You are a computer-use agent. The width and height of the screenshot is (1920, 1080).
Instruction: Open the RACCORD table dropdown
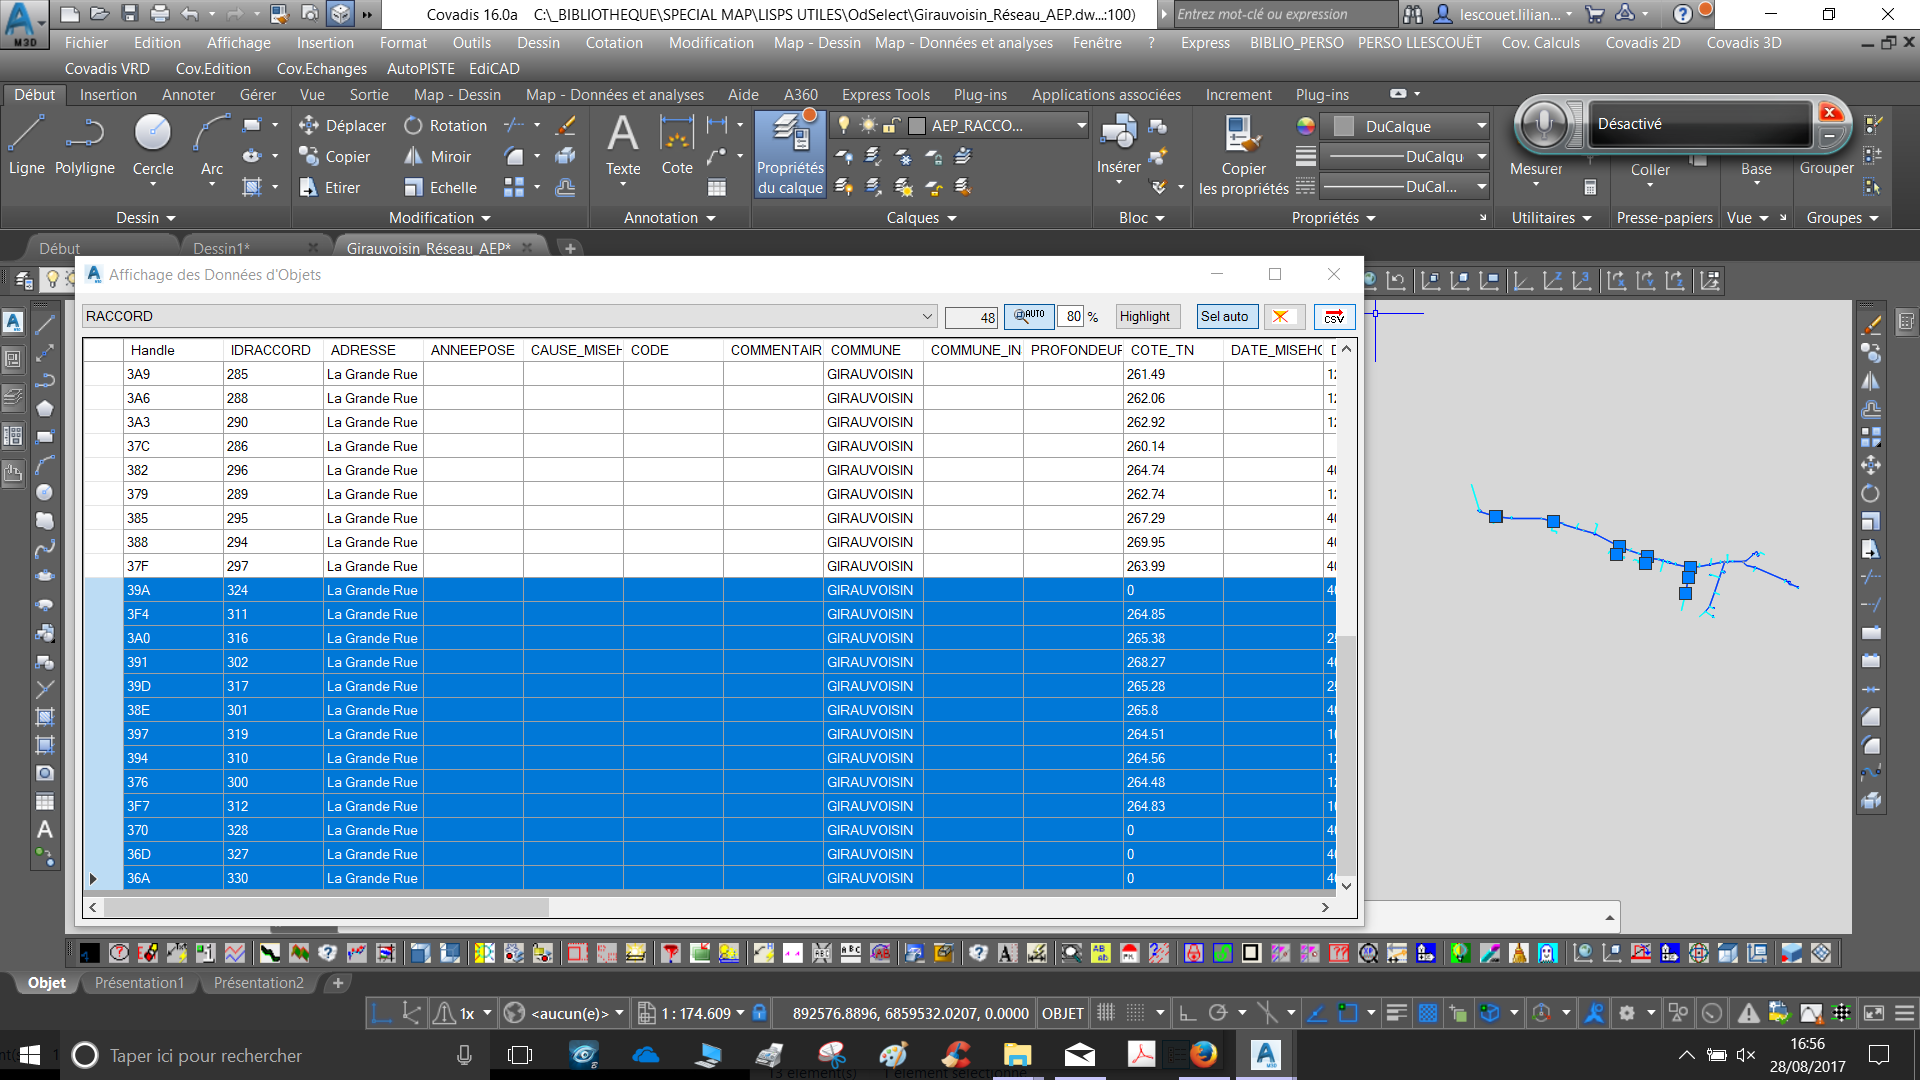point(927,317)
